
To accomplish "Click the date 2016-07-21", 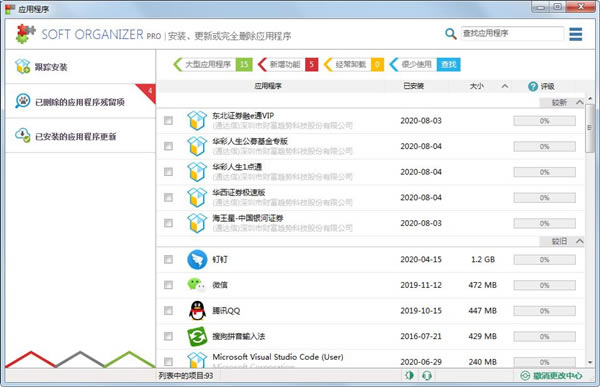I will [421, 336].
